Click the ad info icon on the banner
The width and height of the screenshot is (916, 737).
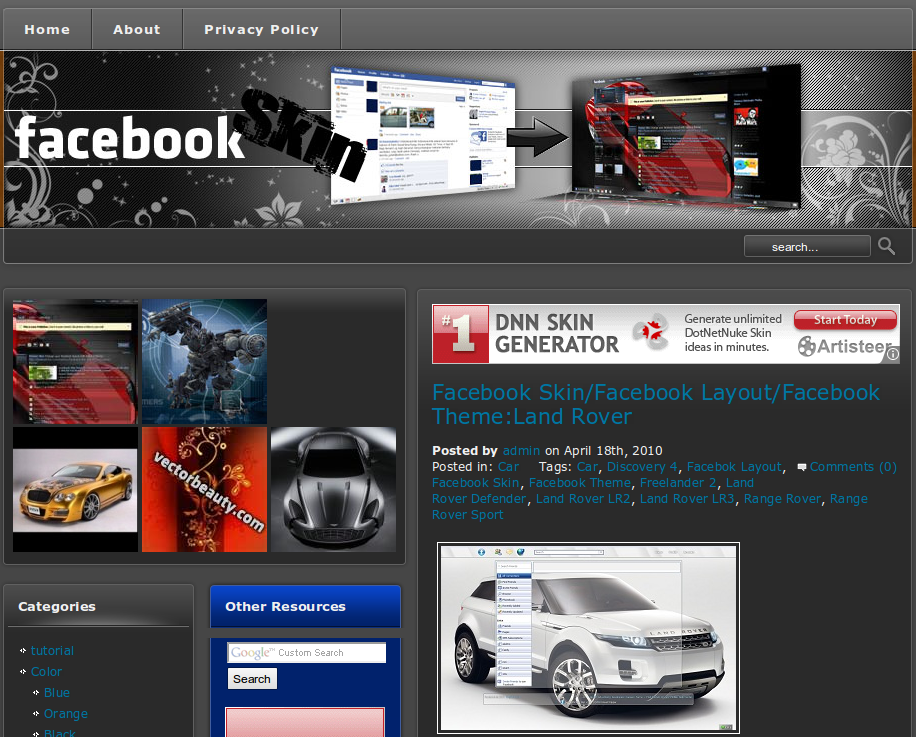coord(893,354)
